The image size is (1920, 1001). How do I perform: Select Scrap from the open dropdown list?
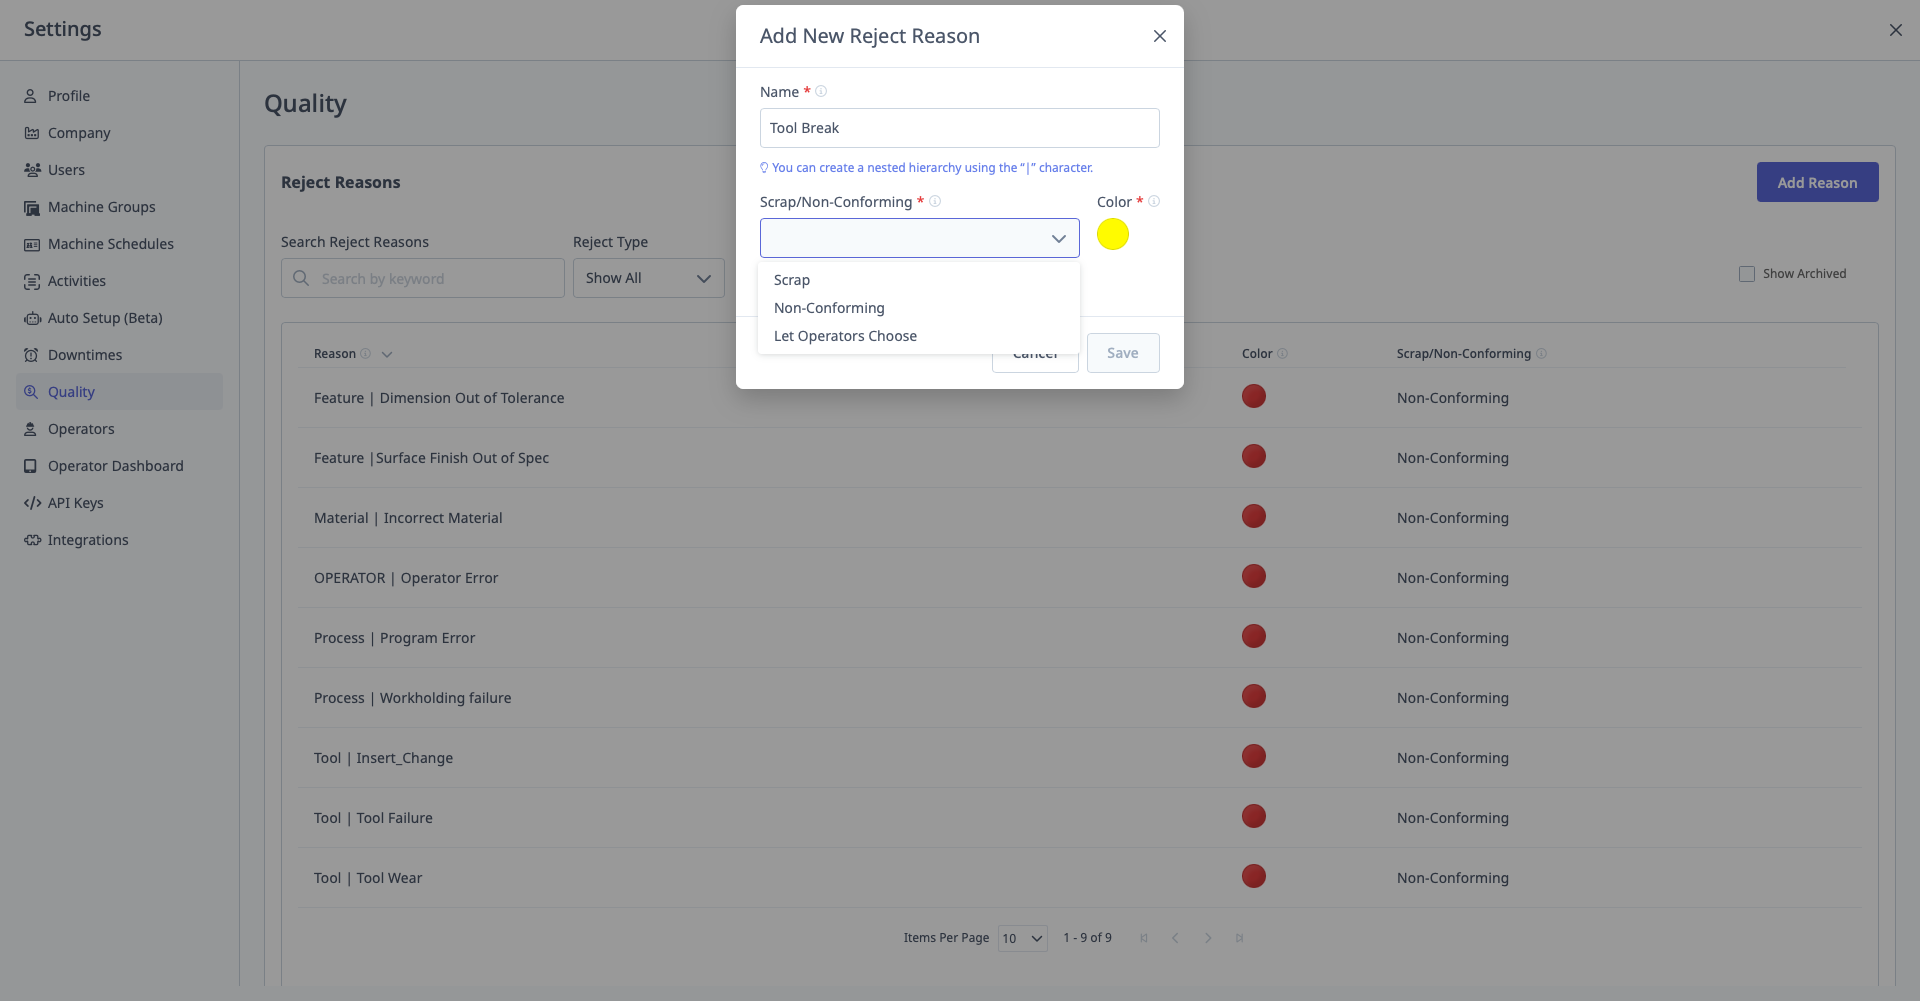pyautogui.click(x=791, y=279)
